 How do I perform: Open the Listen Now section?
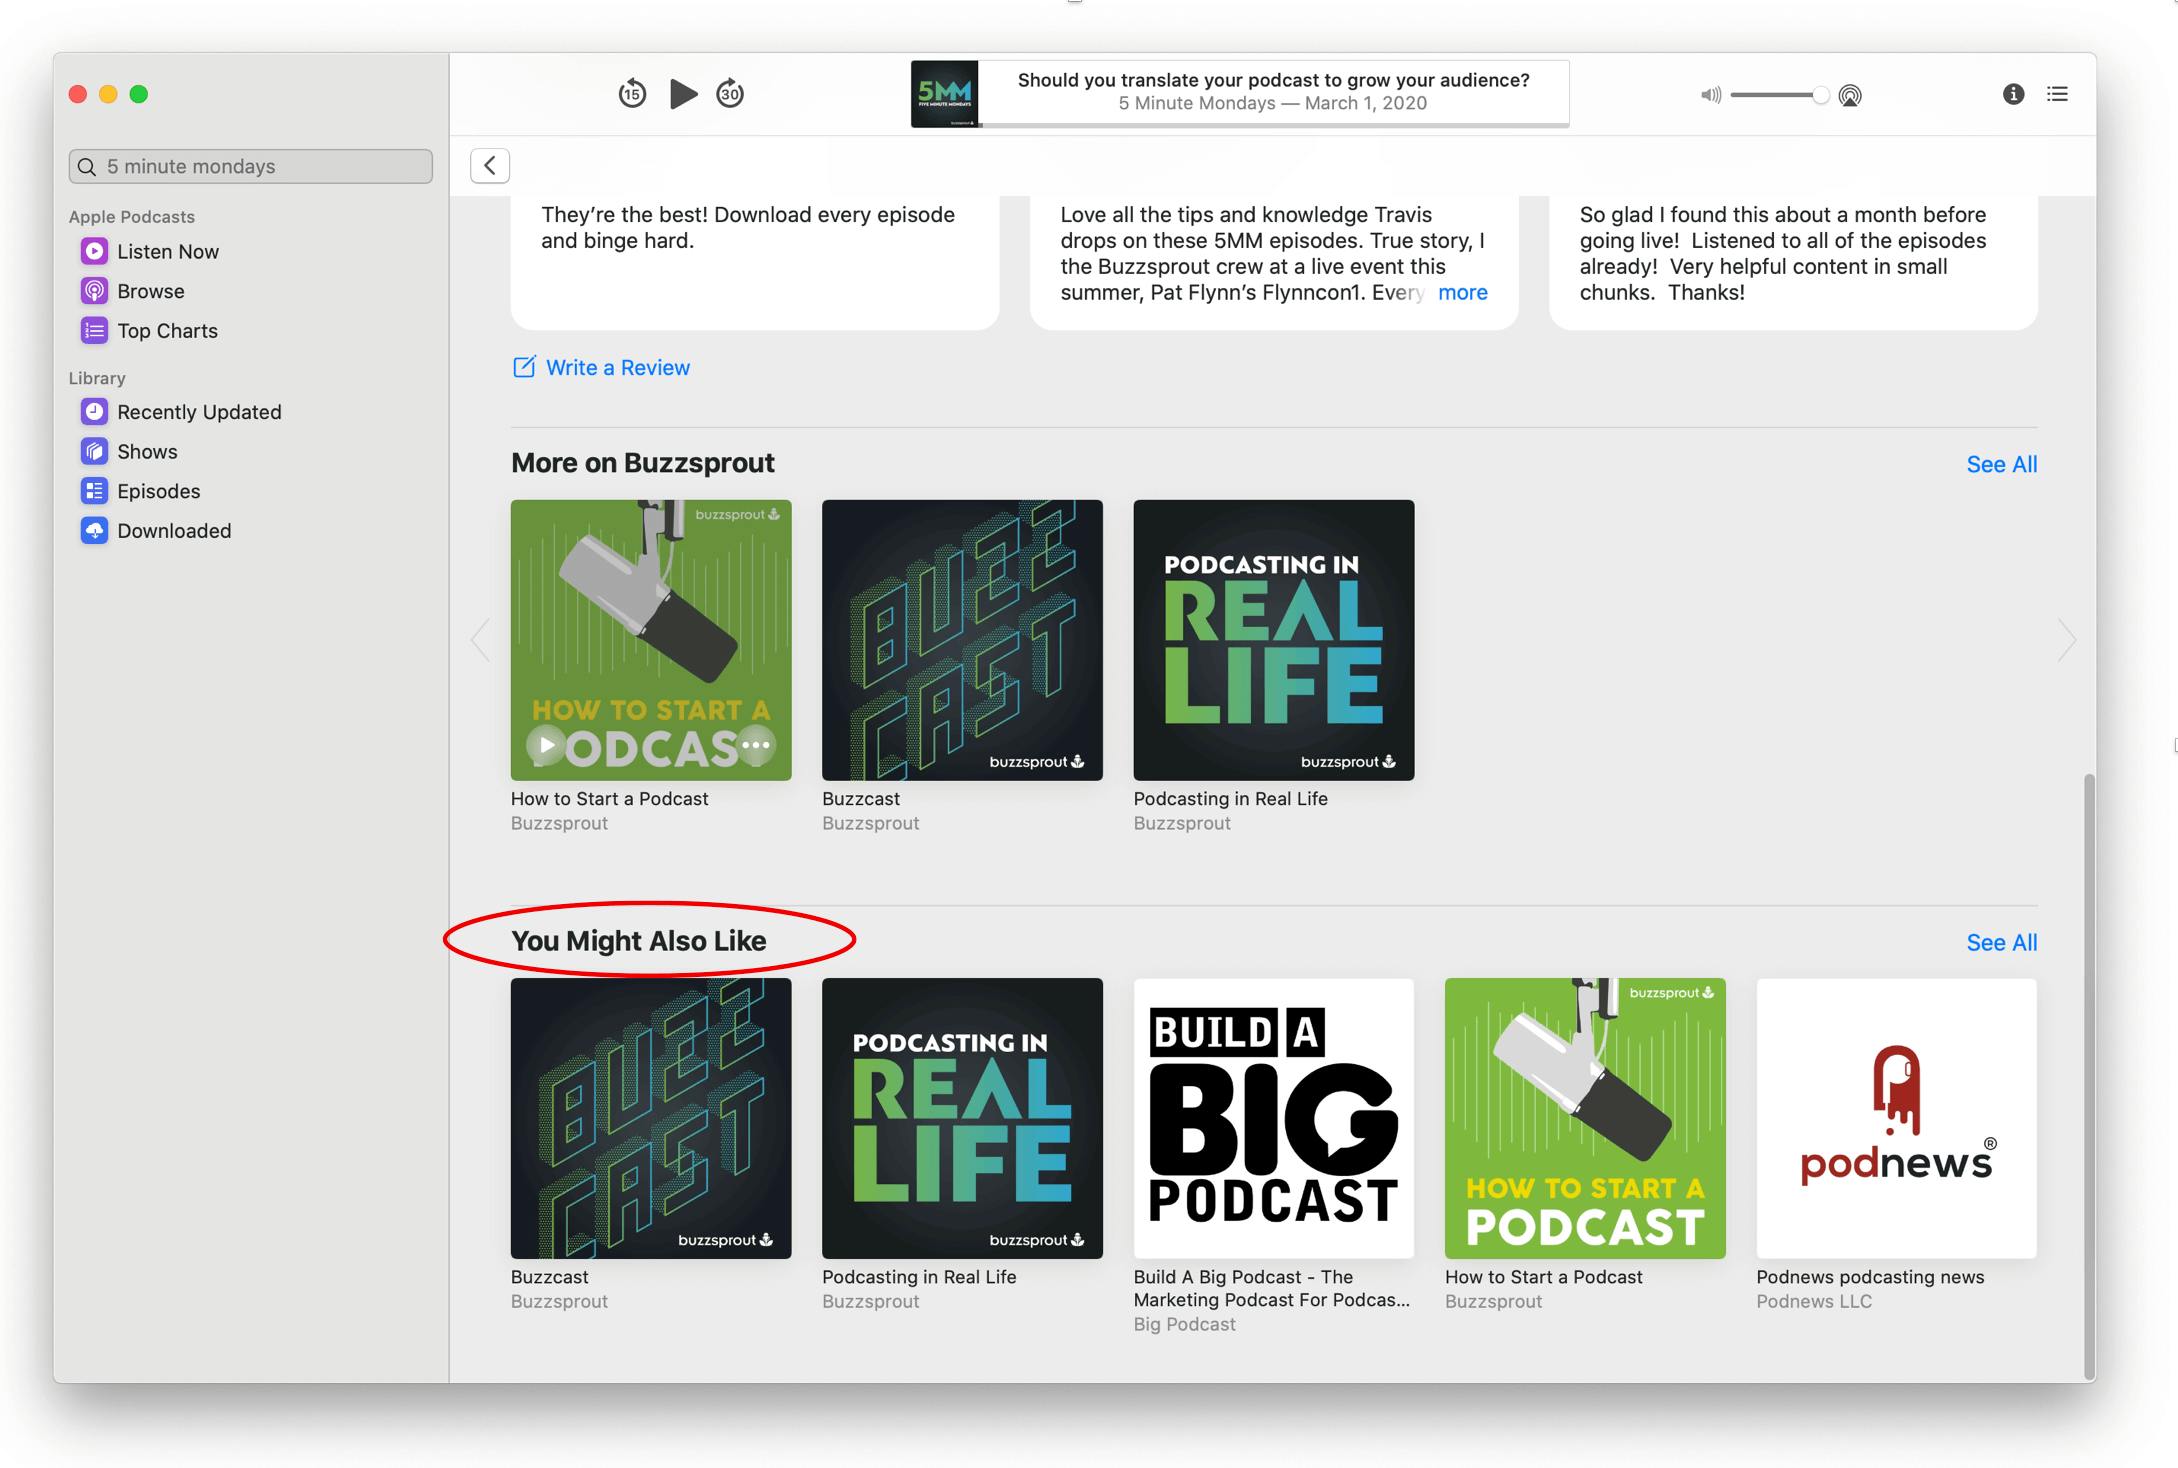(167, 251)
